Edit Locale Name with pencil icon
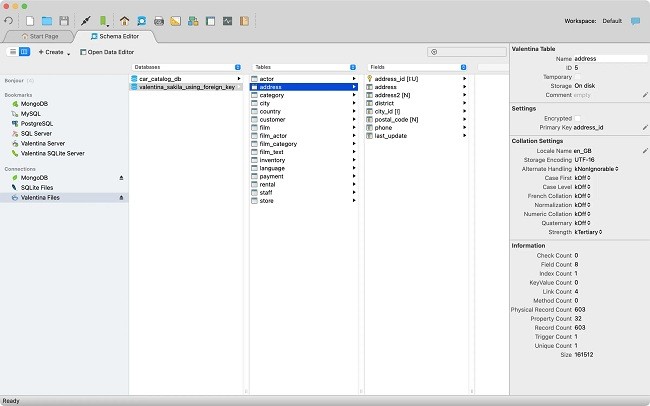650x406 pixels. 644,150
